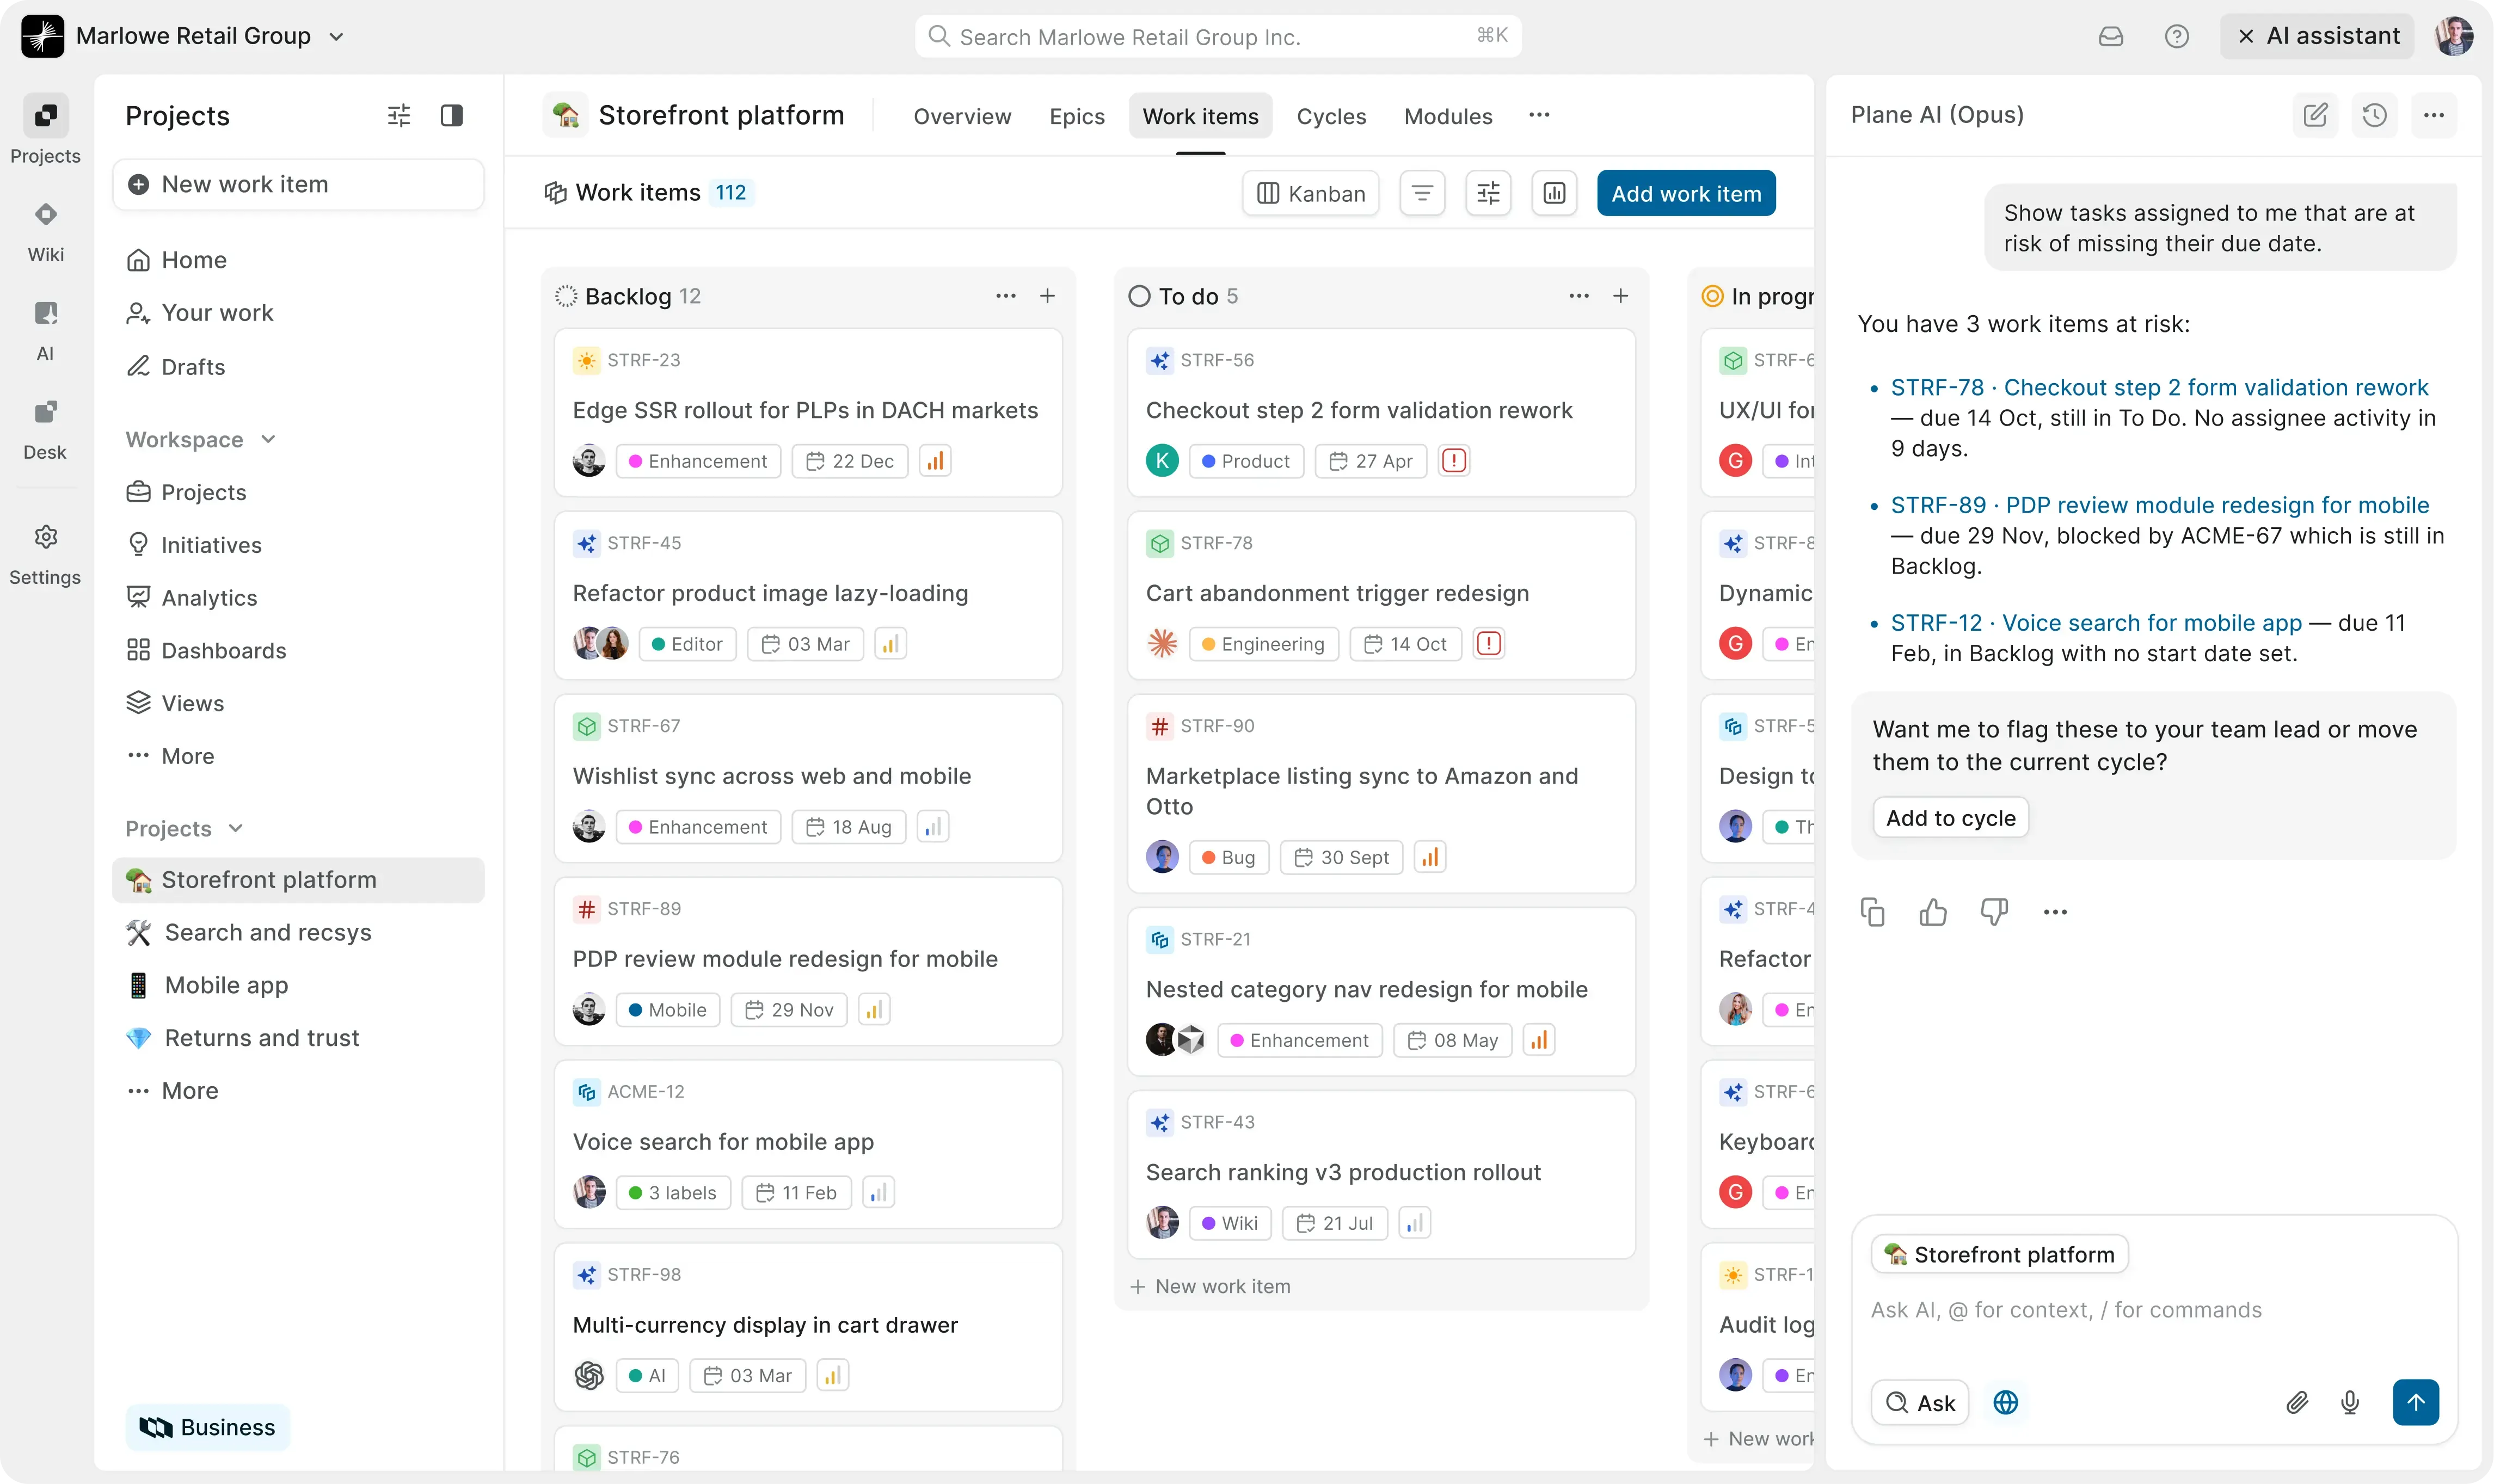Screen dimensions: 2494x1484
Task: Open the Mobile app project
Action: [298, 985]
